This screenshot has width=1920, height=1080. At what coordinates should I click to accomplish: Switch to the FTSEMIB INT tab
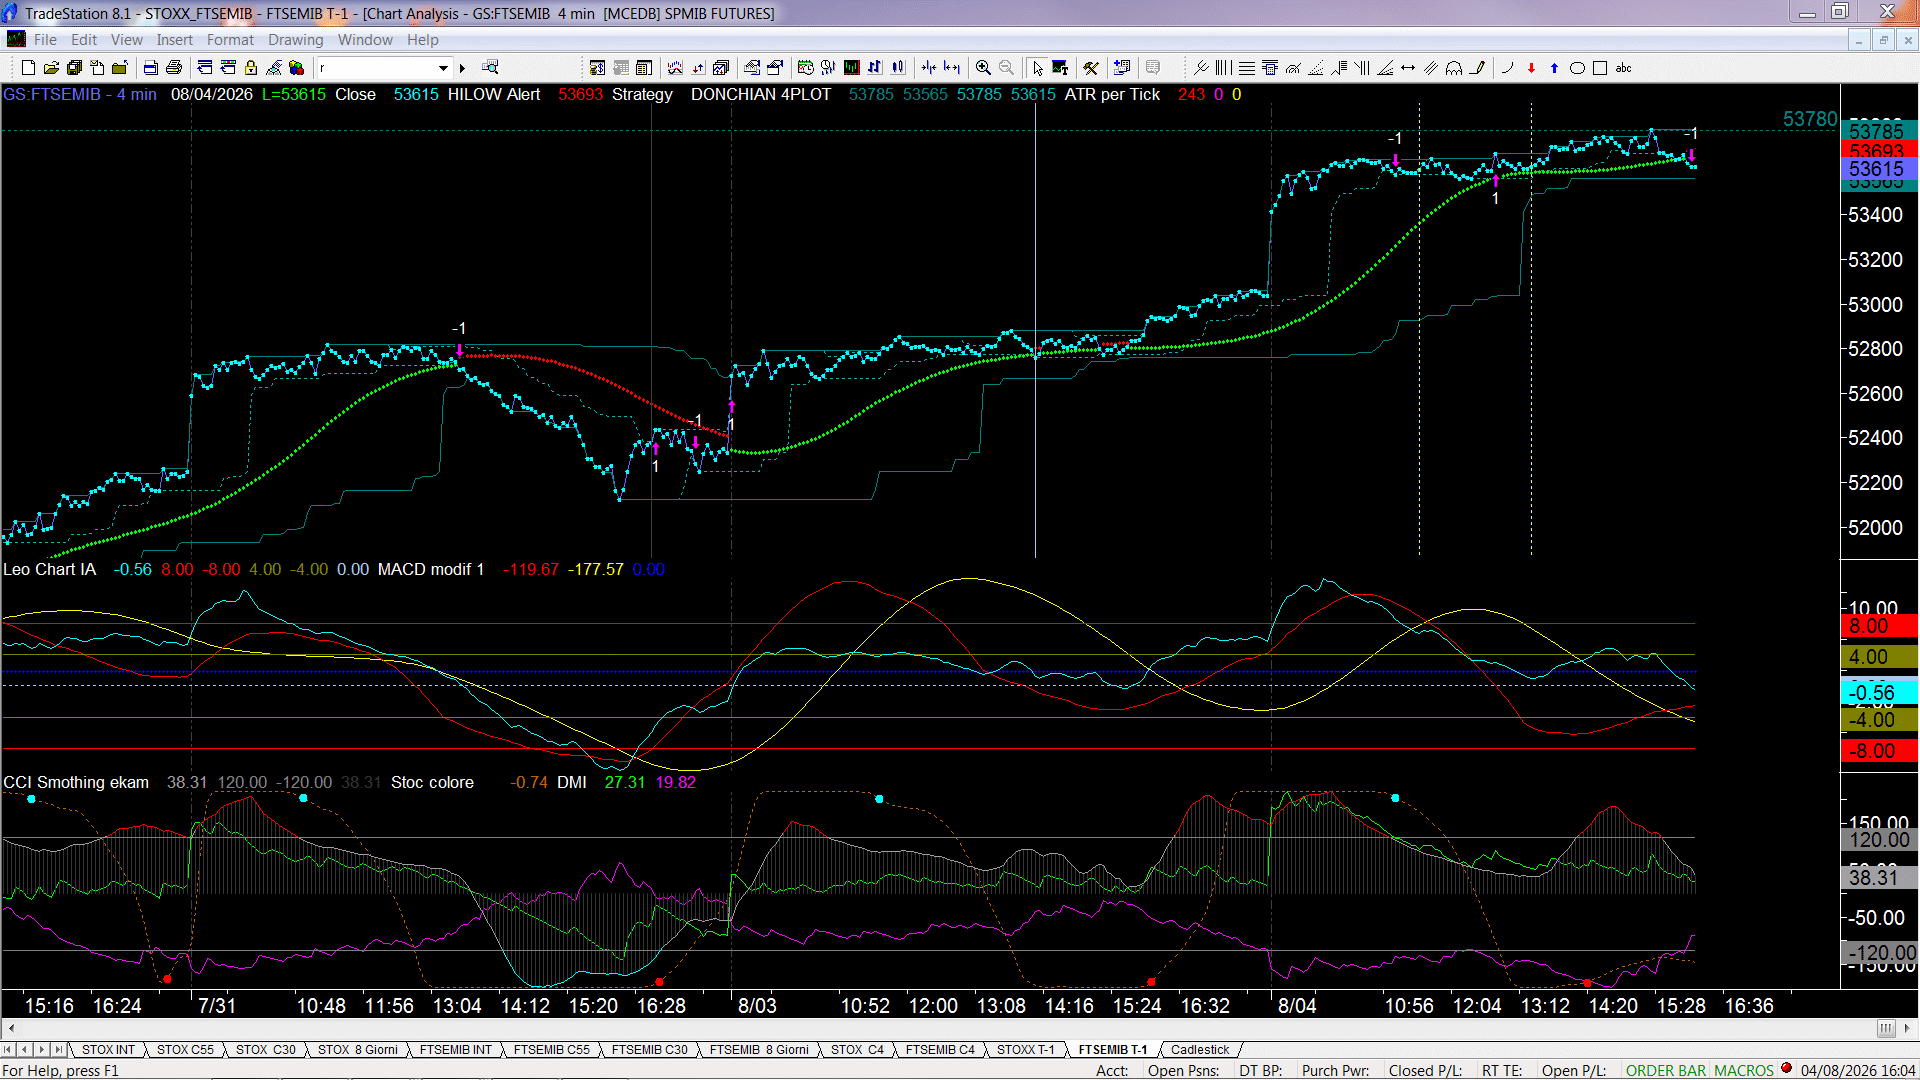coord(456,1050)
